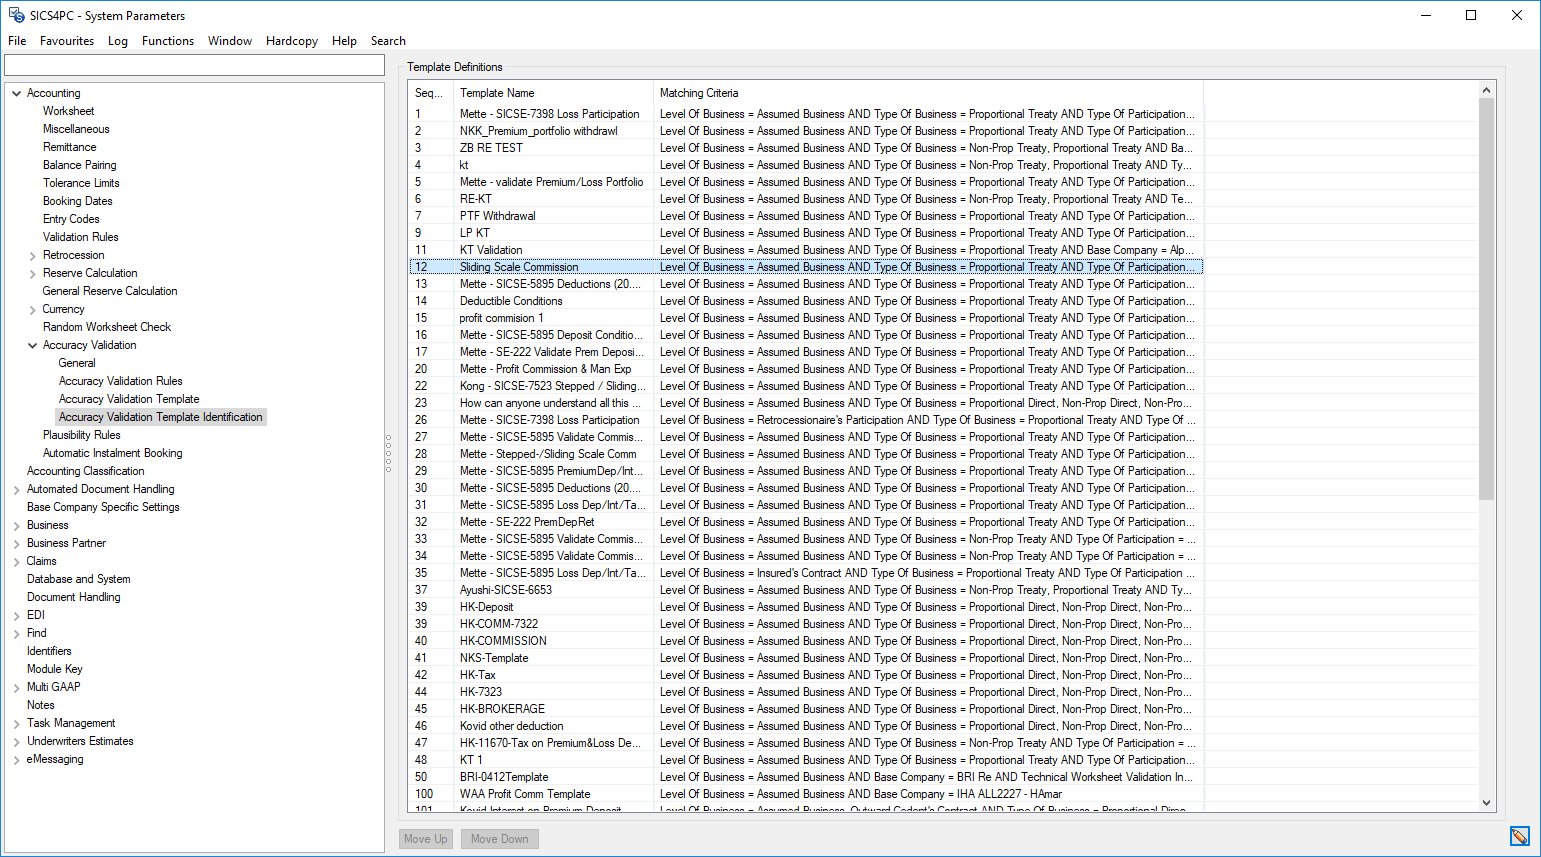This screenshot has height=857, width=1541.
Task: Open the Favourites menu
Action: tap(67, 41)
